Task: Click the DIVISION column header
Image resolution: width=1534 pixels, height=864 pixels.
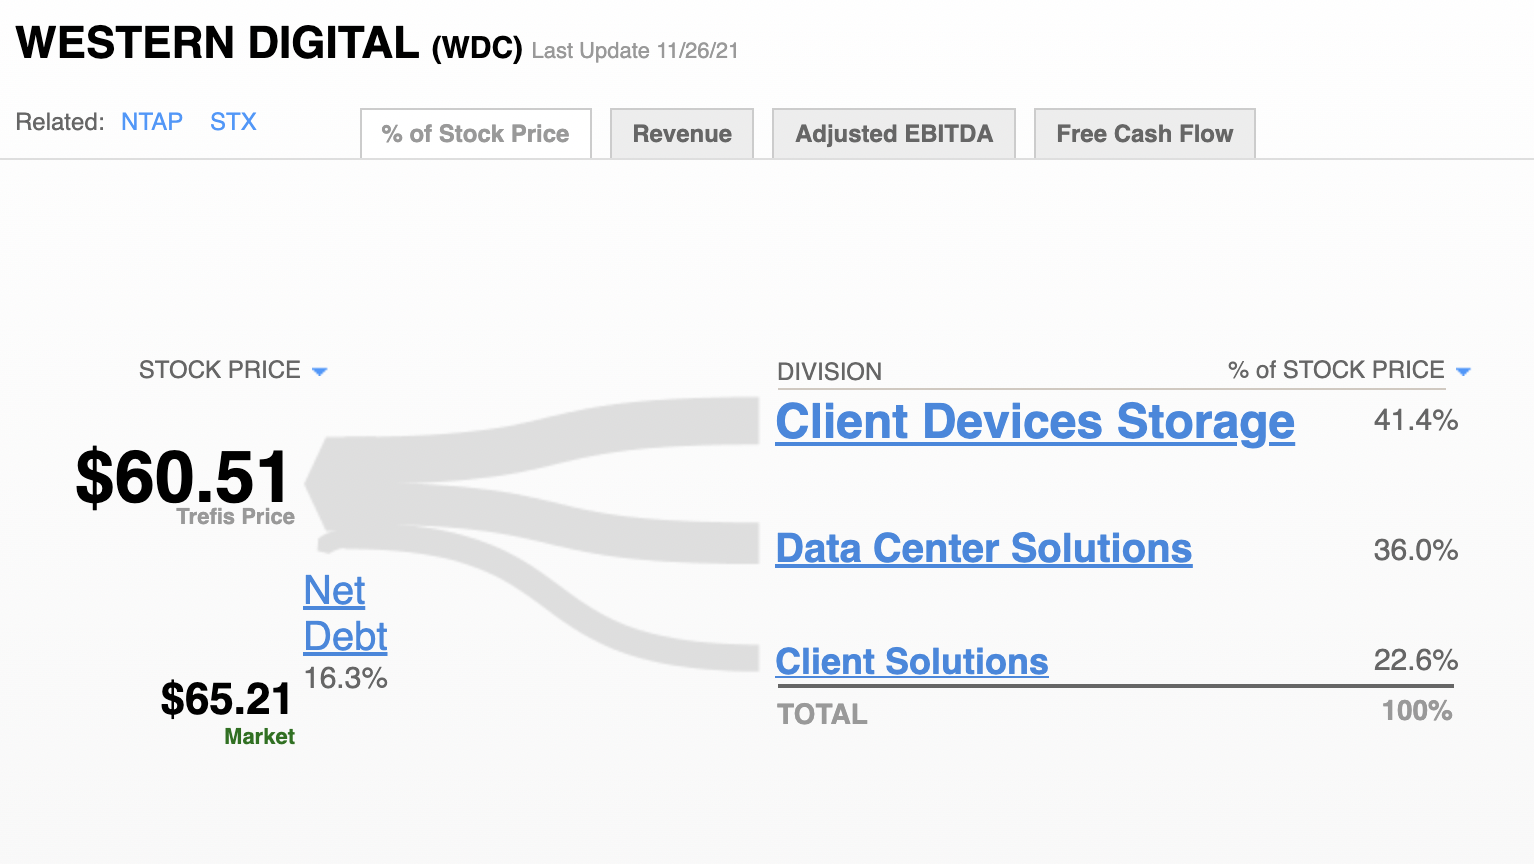Action: [x=830, y=372]
